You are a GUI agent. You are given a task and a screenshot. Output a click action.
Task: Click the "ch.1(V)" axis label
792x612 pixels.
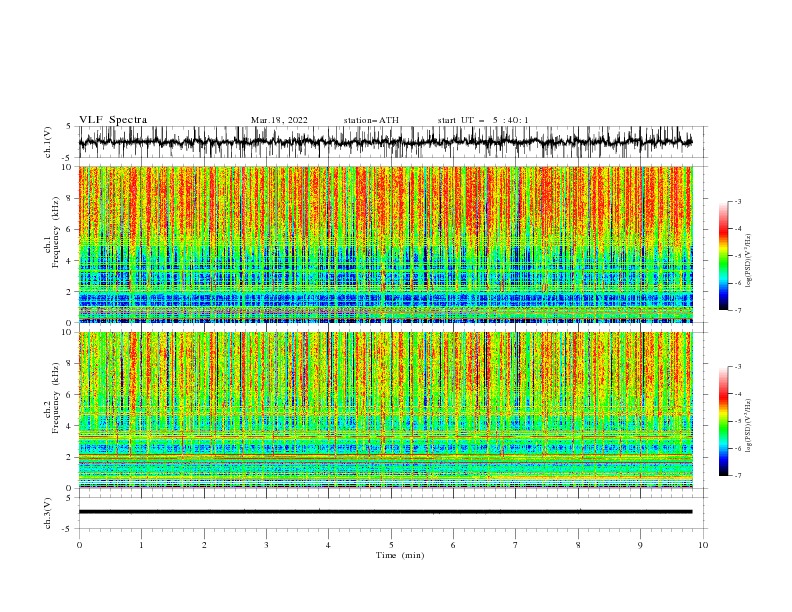tap(48, 142)
